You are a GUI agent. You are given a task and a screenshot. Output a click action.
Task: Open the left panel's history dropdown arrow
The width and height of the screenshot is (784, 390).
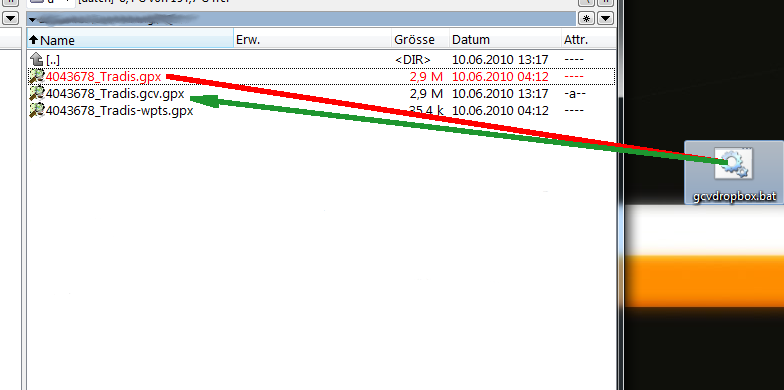10,19
